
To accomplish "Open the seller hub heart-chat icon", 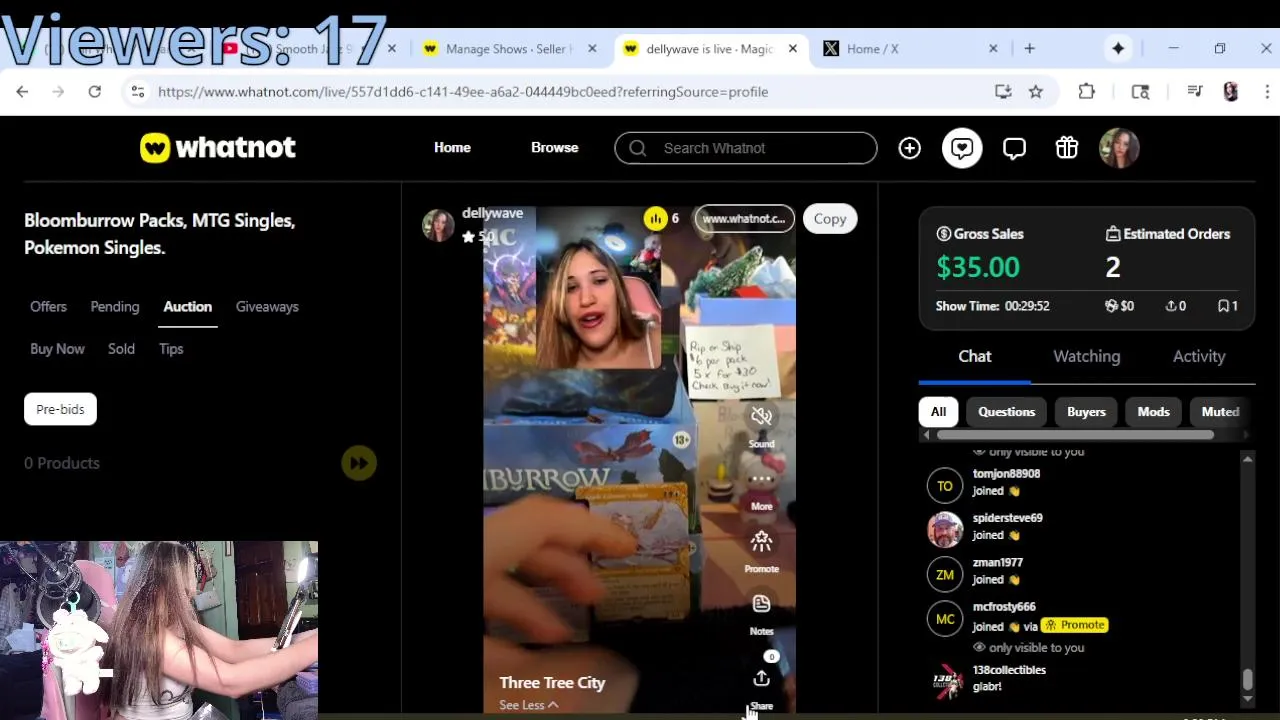I will click(962, 148).
